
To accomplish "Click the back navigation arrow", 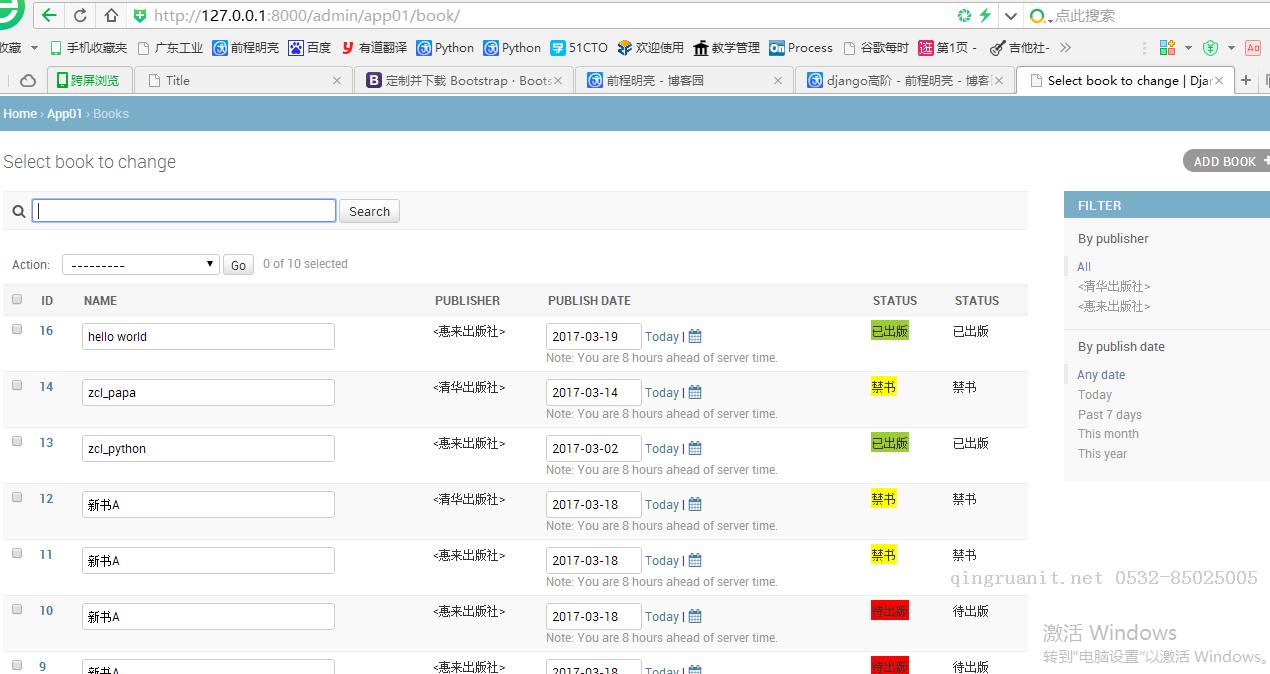I will [48, 15].
